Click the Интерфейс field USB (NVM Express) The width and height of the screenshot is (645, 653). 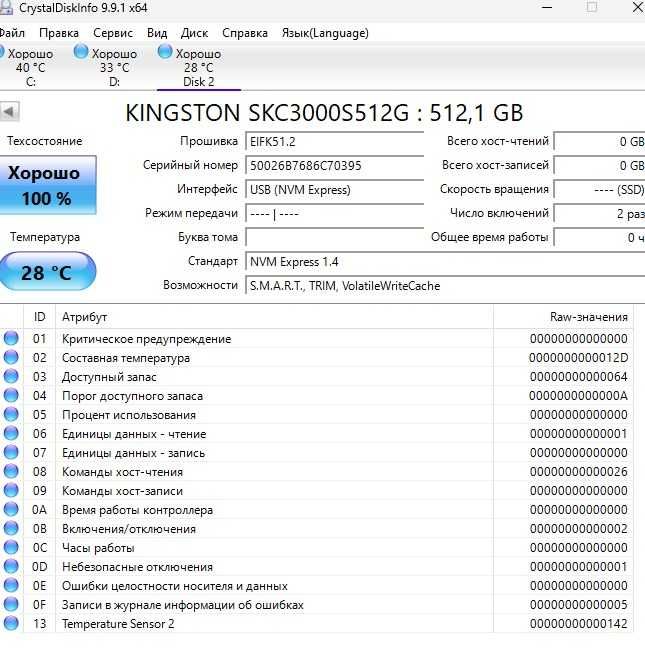tap(335, 190)
